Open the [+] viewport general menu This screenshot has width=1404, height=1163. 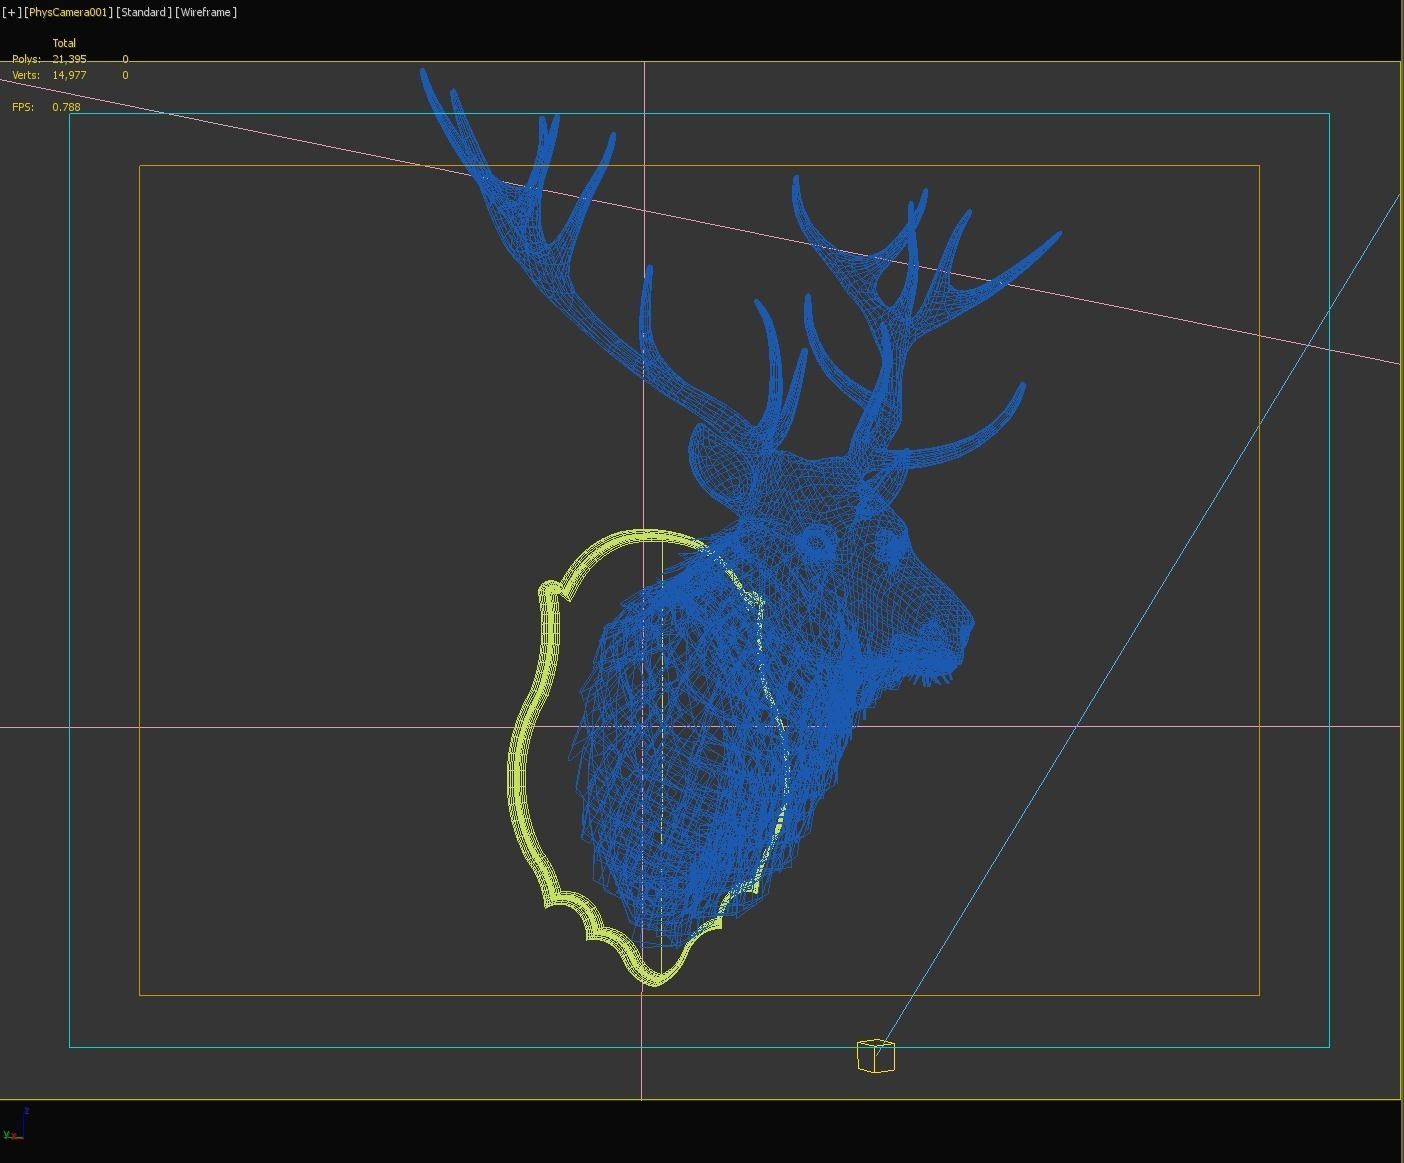click(12, 12)
